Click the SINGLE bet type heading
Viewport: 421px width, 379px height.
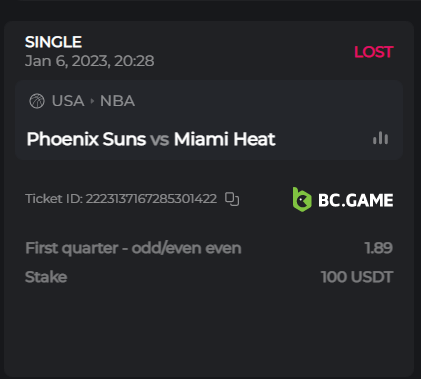point(53,42)
